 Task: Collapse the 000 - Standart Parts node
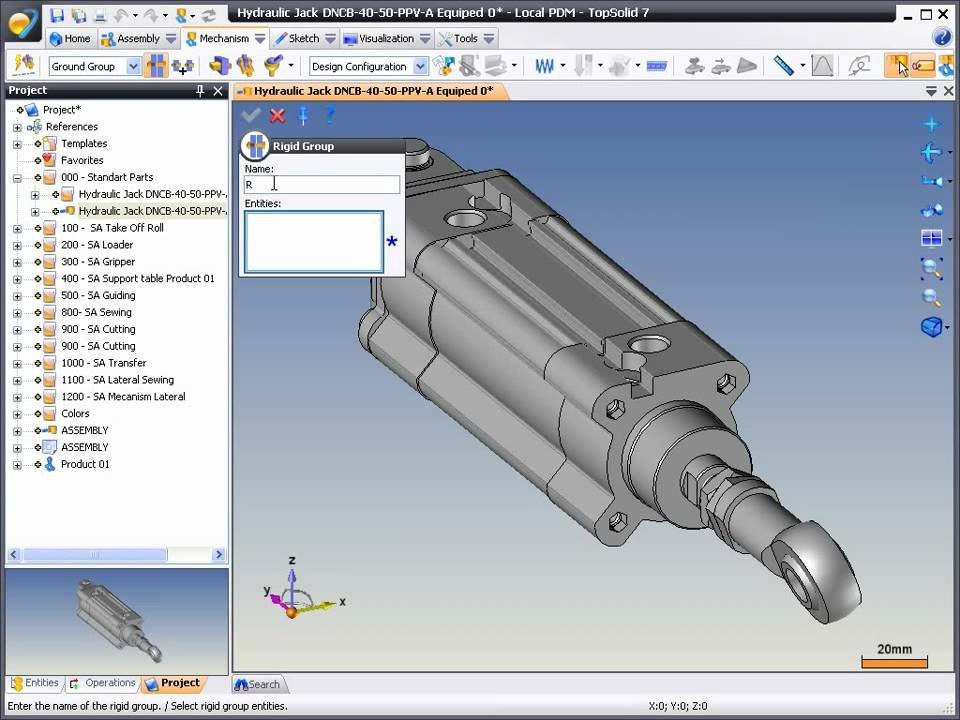17,178
